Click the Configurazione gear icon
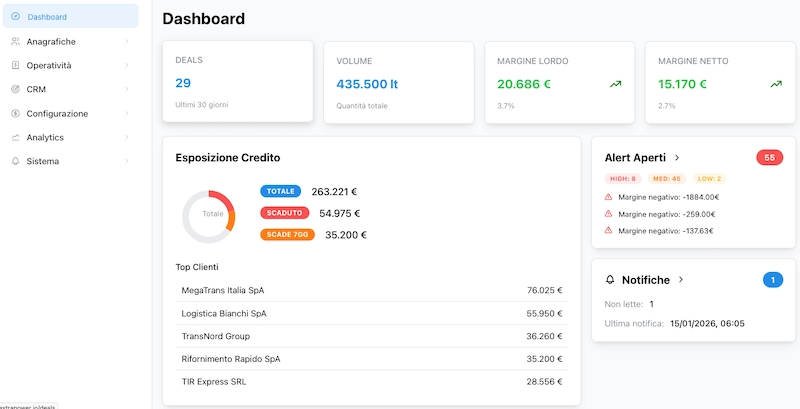Screen dimensions: 800x409 tap(15, 113)
